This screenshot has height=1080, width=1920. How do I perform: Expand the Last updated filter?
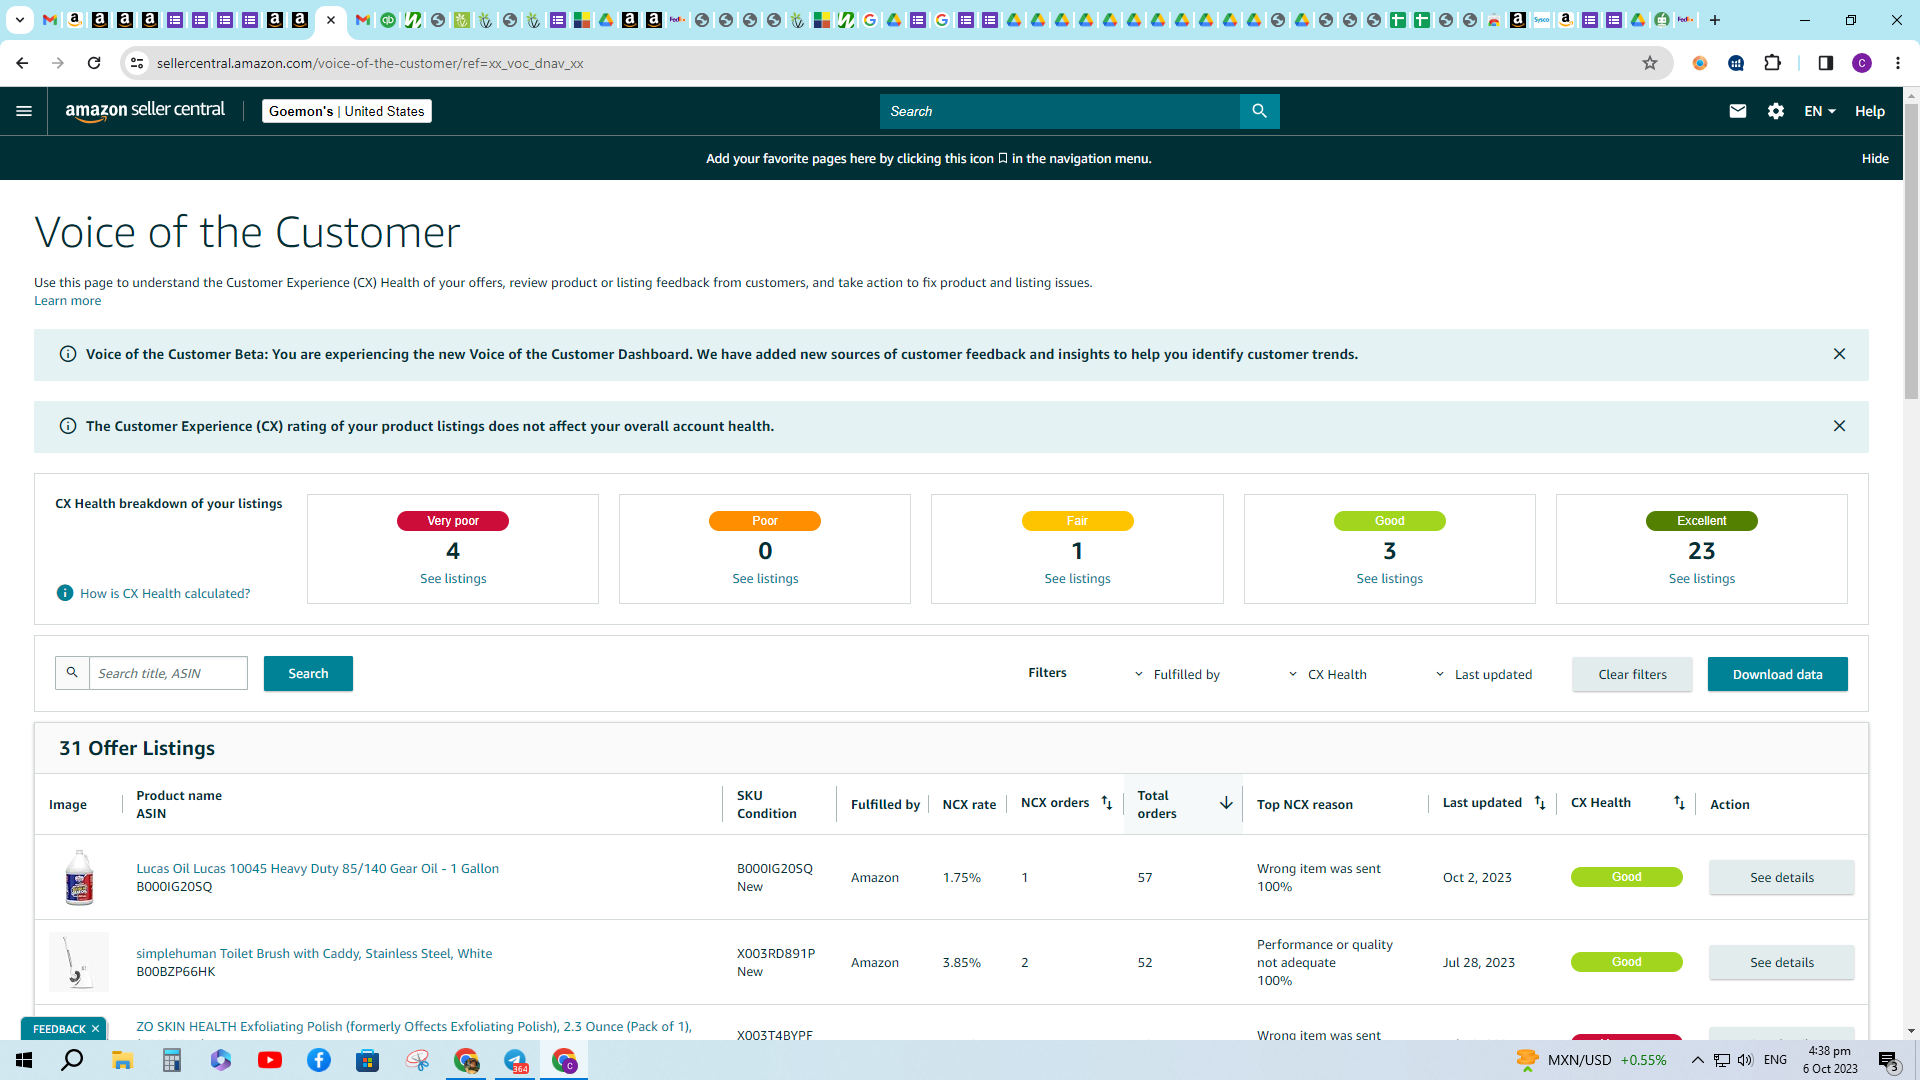tap(1484, 674)
